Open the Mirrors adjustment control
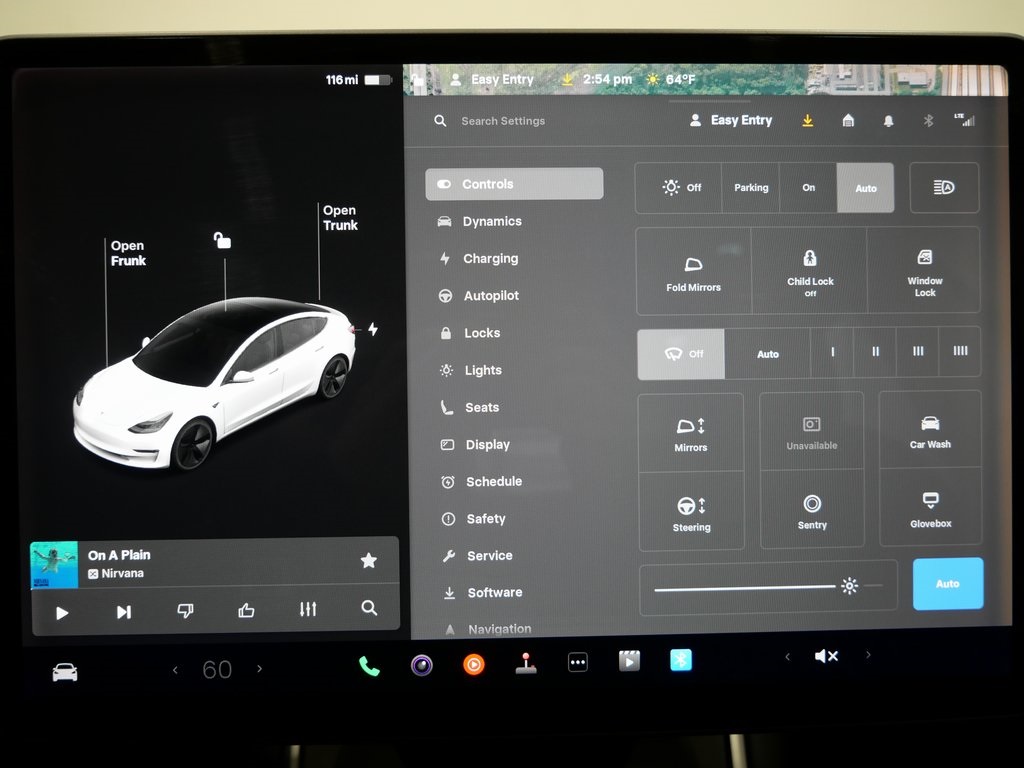The height and width of the screenshot is (768, 1024). (x=691, y=430)
